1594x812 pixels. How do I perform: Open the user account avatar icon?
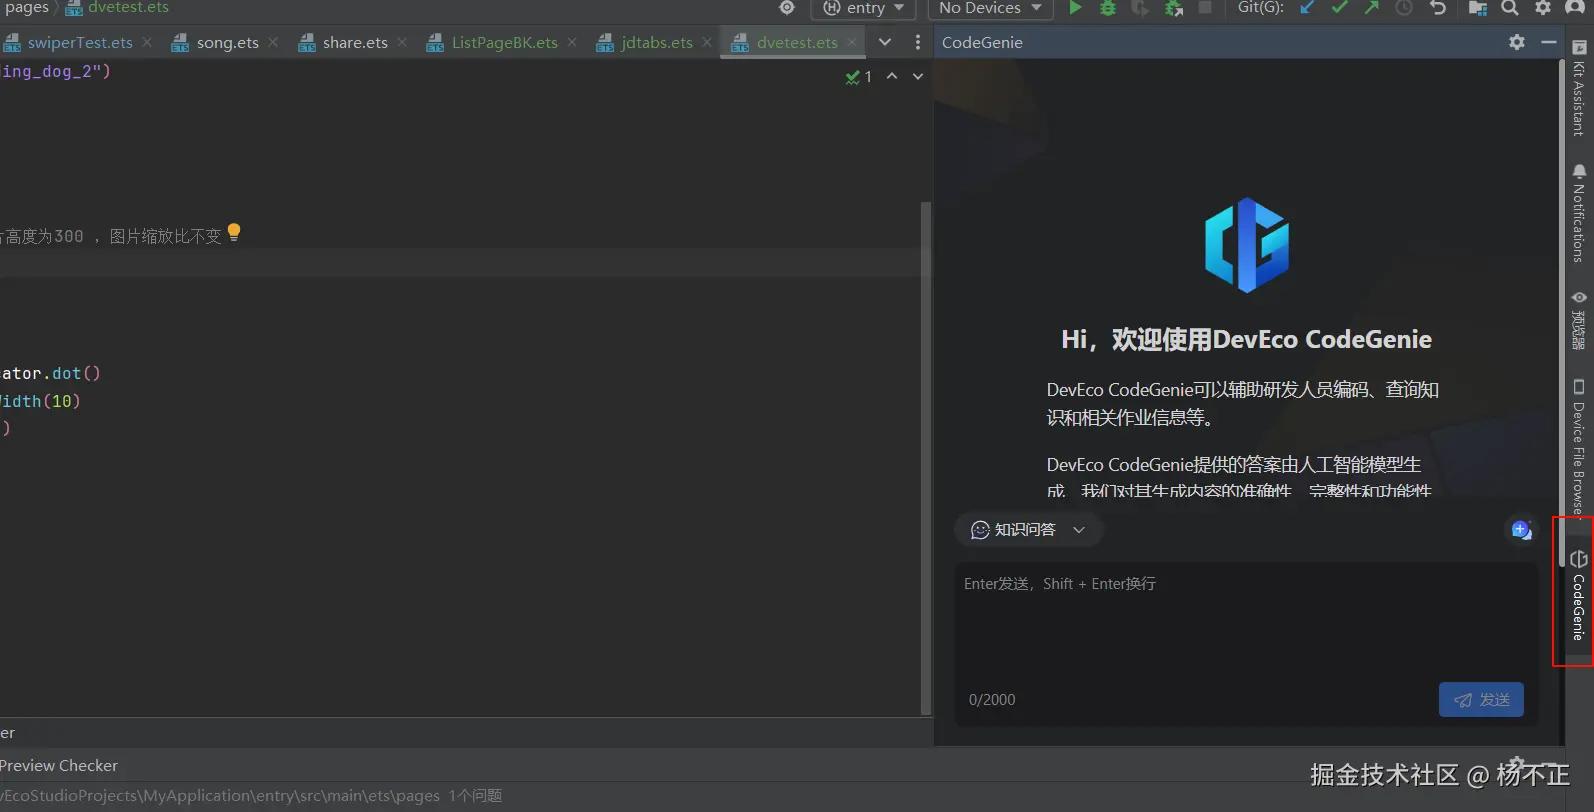point(1575,8)
